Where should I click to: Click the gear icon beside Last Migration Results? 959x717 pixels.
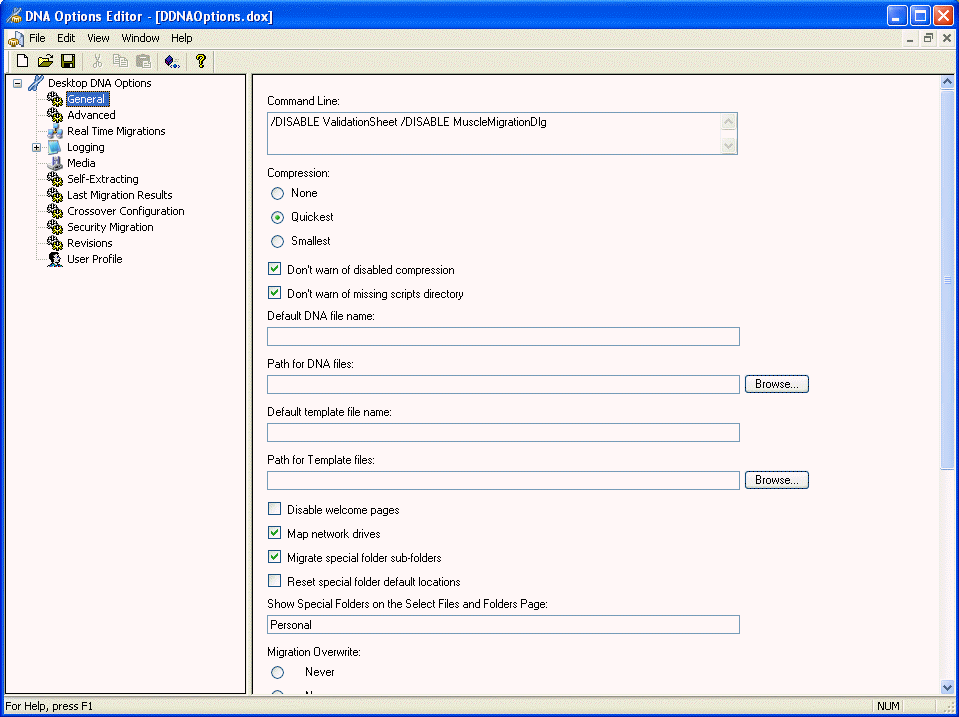click(55, 195)
